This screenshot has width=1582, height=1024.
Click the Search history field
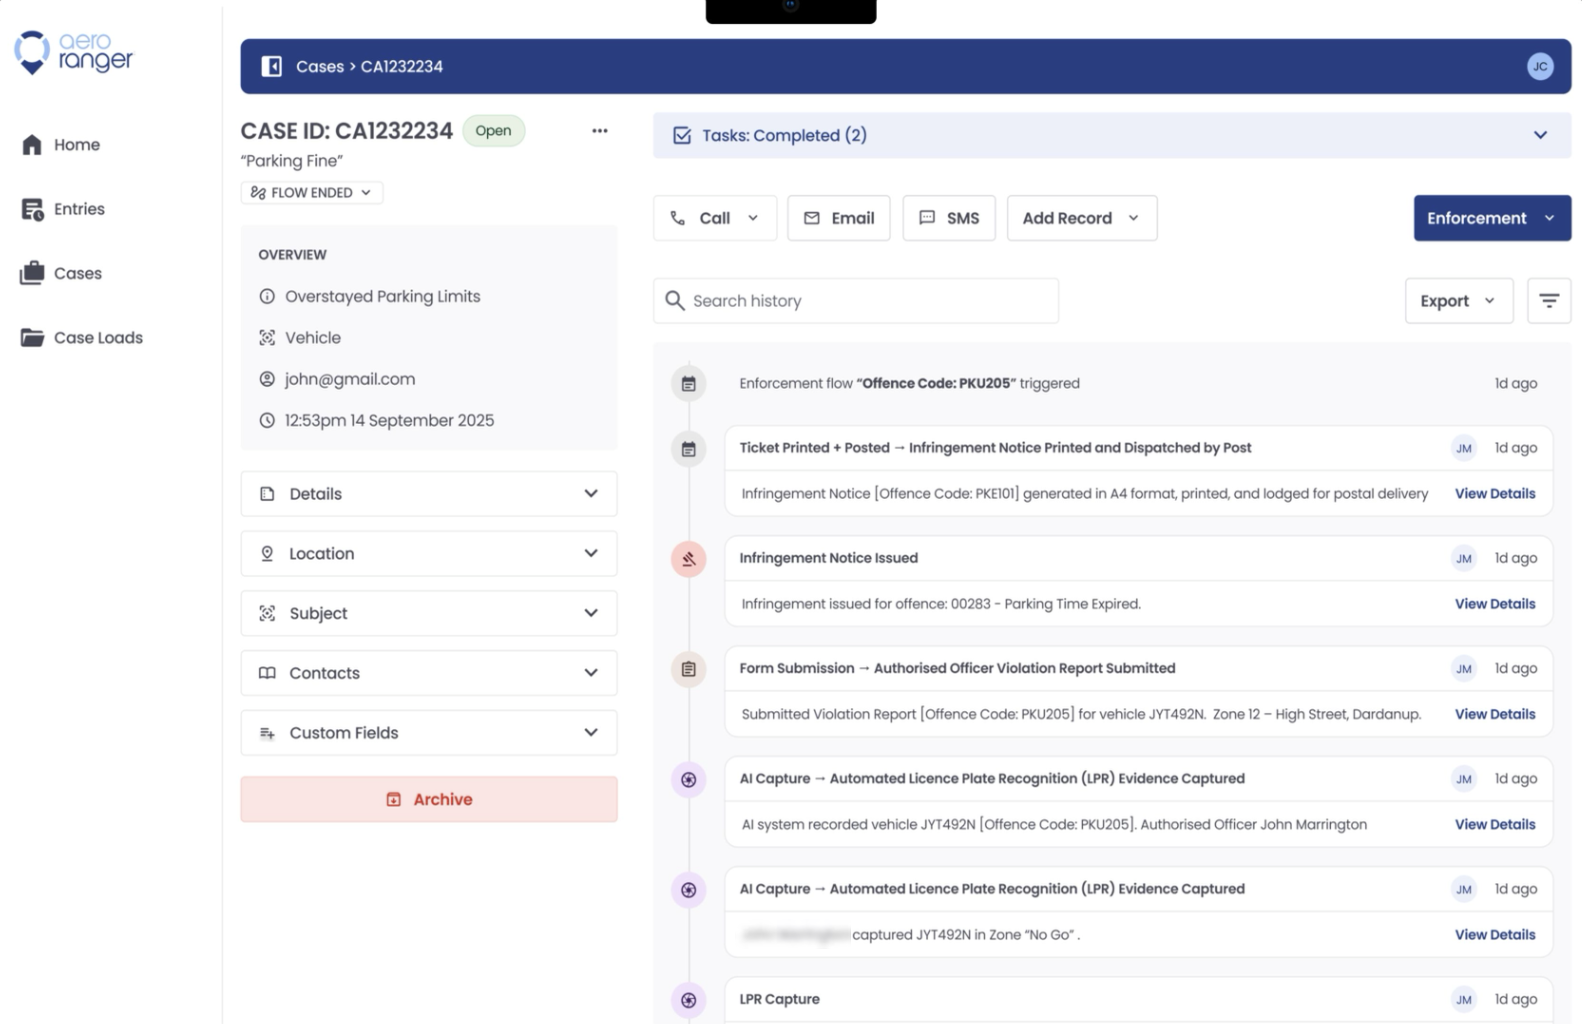pos(856,301)
